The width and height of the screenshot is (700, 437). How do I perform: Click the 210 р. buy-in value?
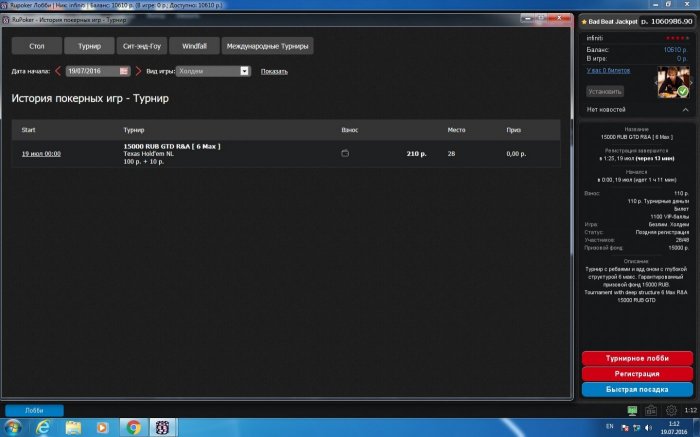416,154
